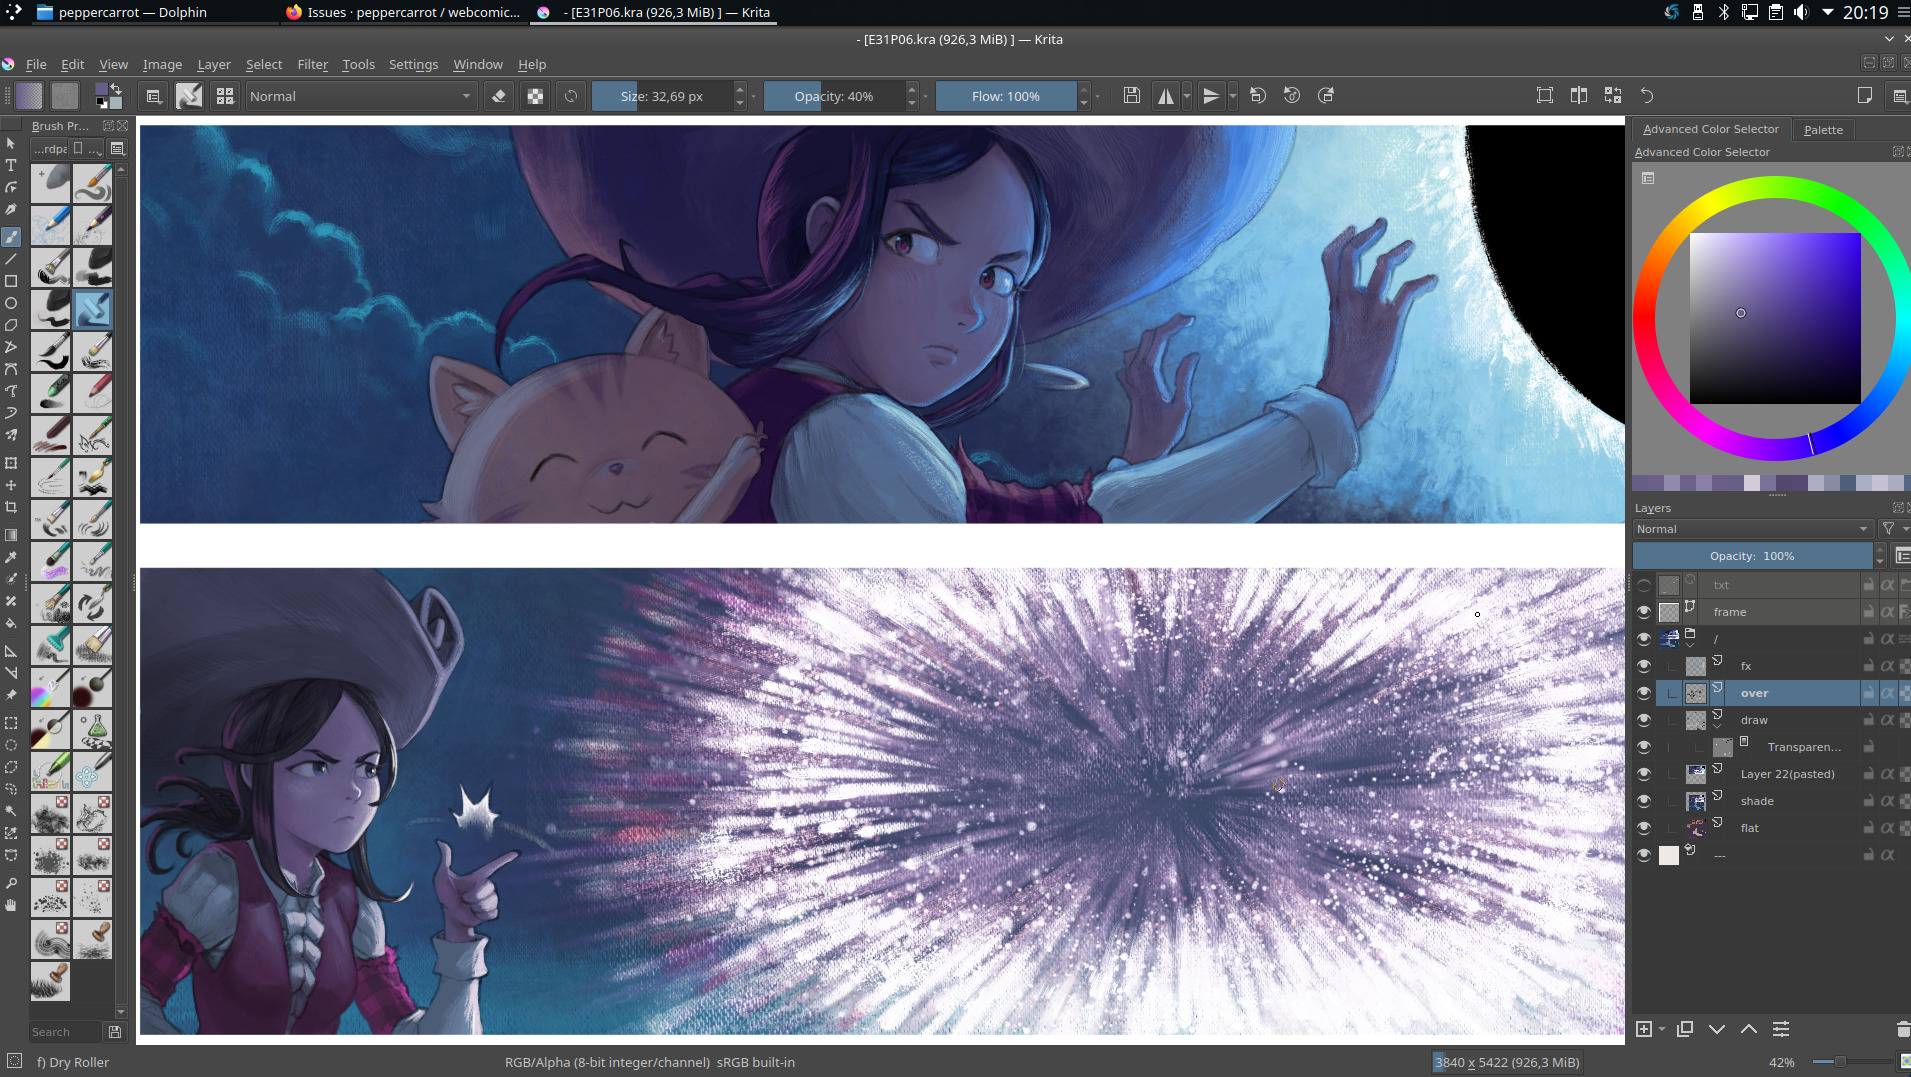
Task: Hide the frame layer with eye icon
Action: coord(1644,612)
